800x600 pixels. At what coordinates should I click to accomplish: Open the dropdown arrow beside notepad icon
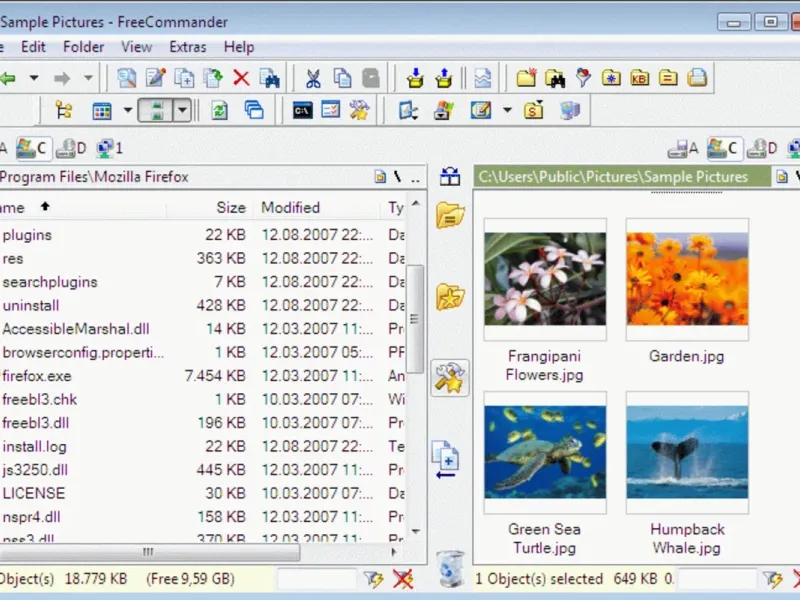pos(507,110)
